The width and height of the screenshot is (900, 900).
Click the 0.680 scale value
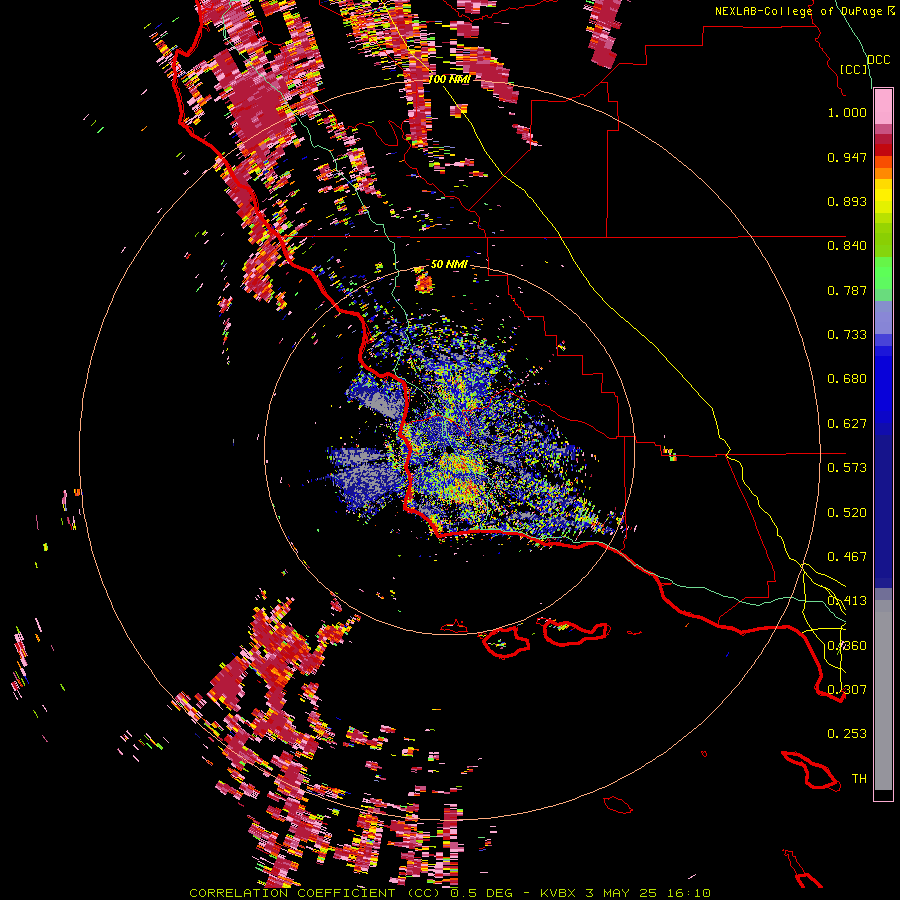pyautogui.click(x=847, y=379)
